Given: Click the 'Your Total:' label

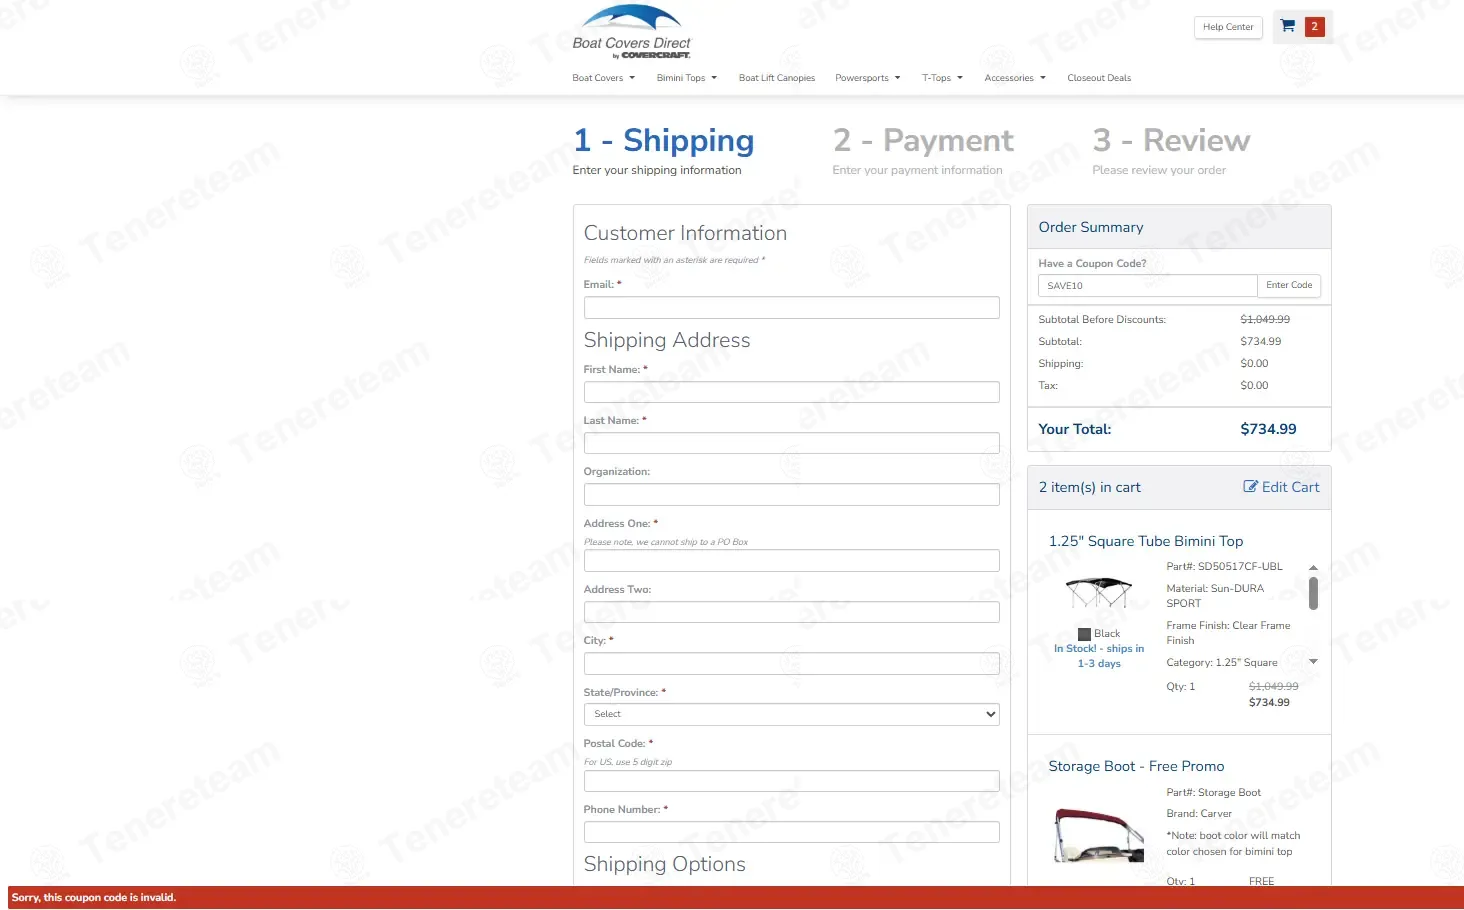Looking at the screenshot, I should pos(1075,429).
